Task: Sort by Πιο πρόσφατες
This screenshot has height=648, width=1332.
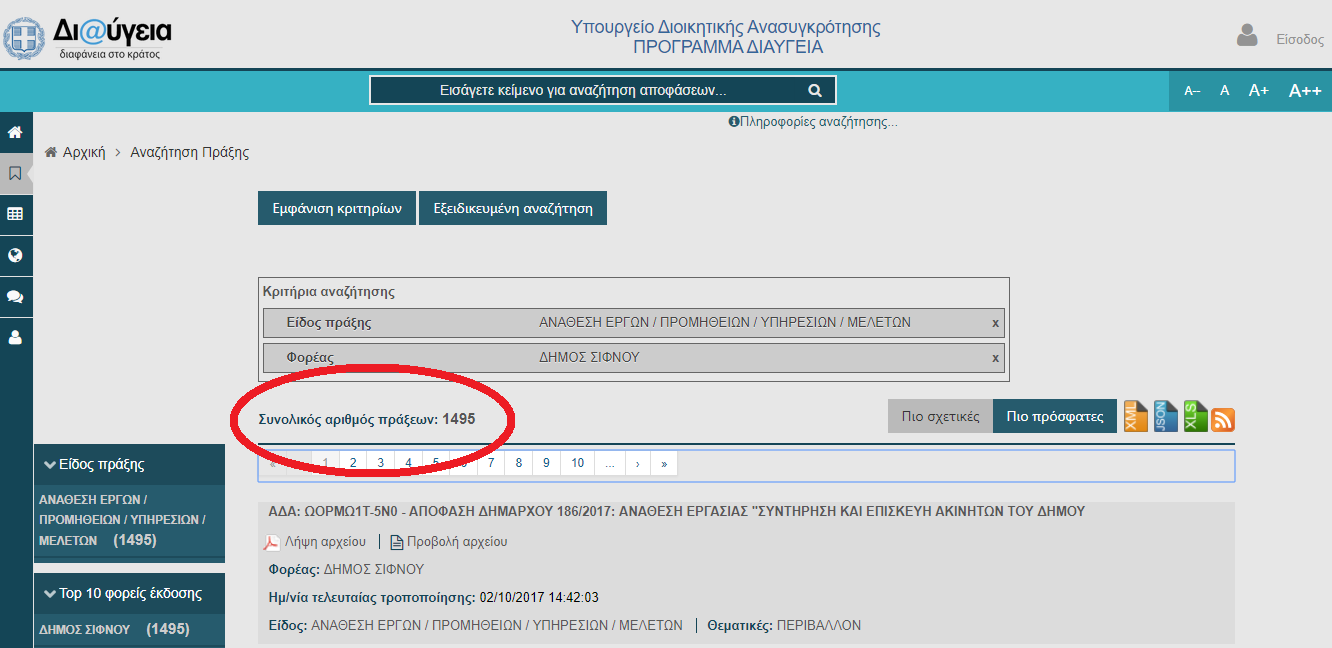Action: click(1054, 417)
